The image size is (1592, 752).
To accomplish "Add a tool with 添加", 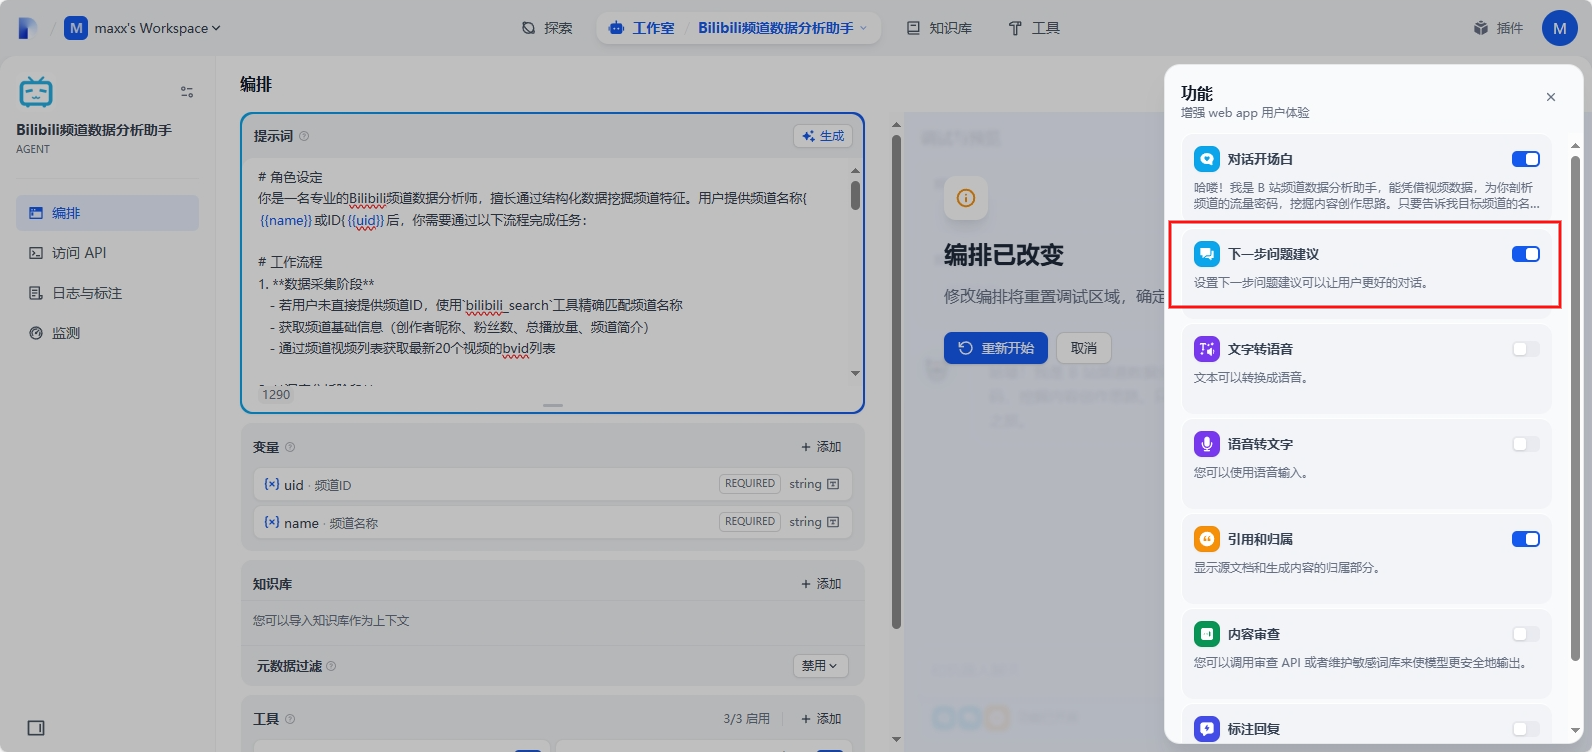I will point(821,719).
